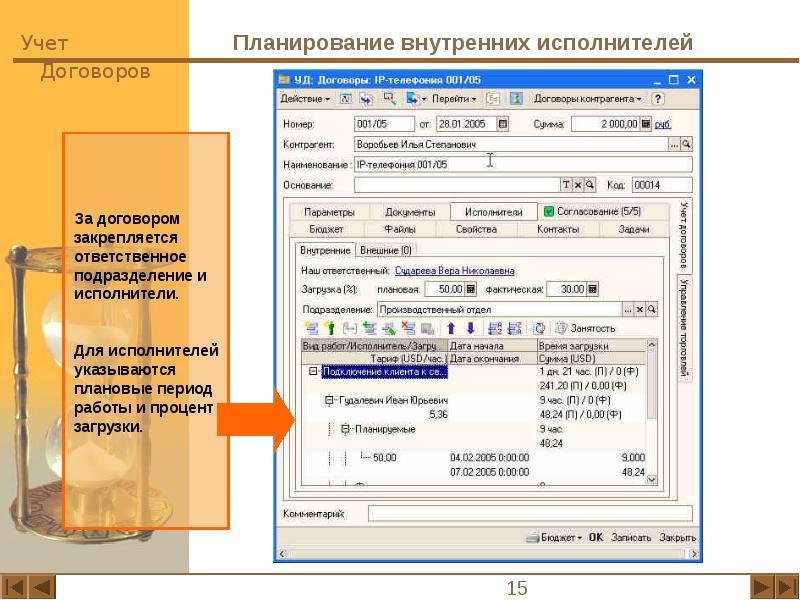Collapse the Планируемые tree node
This screenshot has height=600, width=800.
coord(345,429)
